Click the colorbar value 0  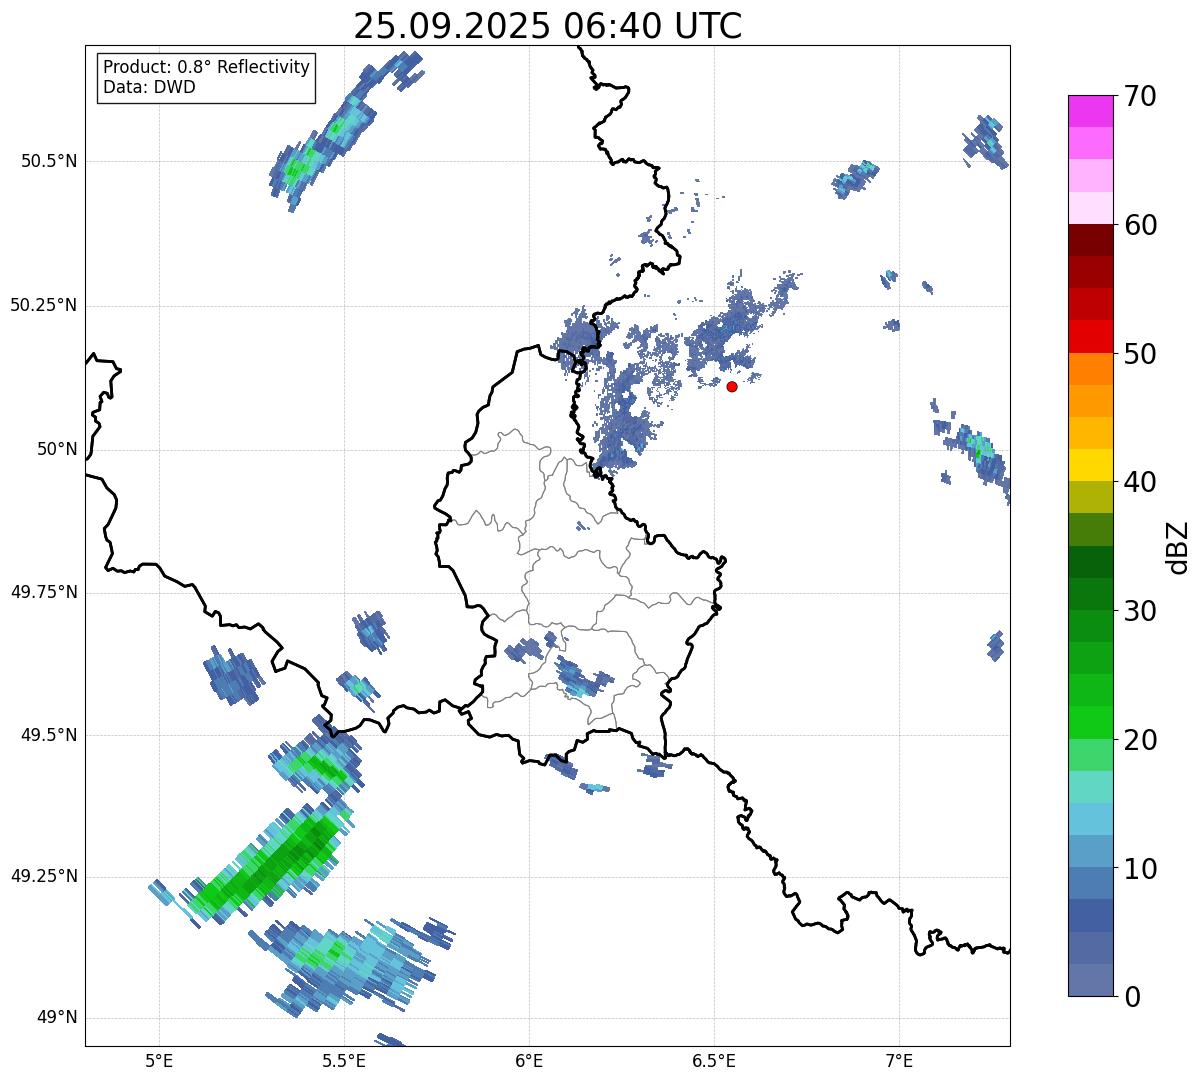click(x=1132, y=997)
